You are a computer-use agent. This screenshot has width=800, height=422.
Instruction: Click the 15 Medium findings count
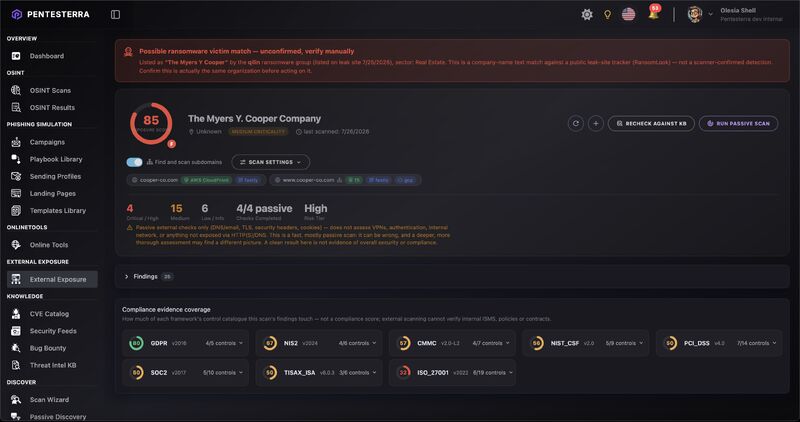pyautogui.click(x=177, y=209)
